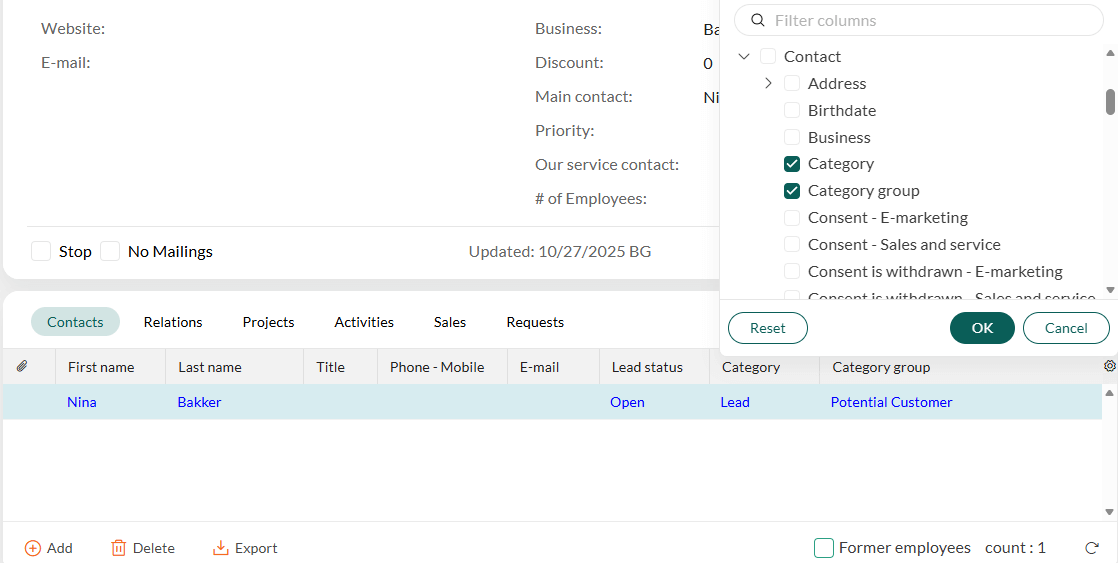Click the Delete button label
The height and width of the screenshot is (563, 1118).
tap(154, 548)
